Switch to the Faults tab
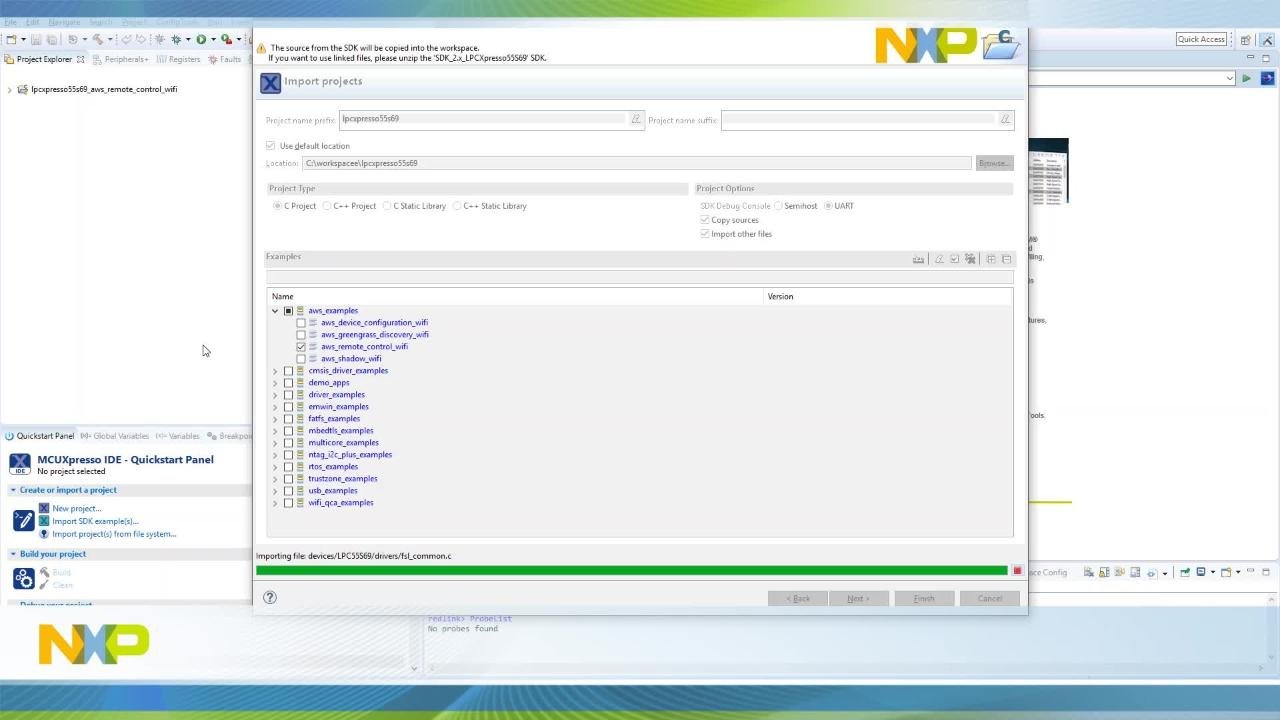Viewport: 1280px width, 720px height. (225, 59)
